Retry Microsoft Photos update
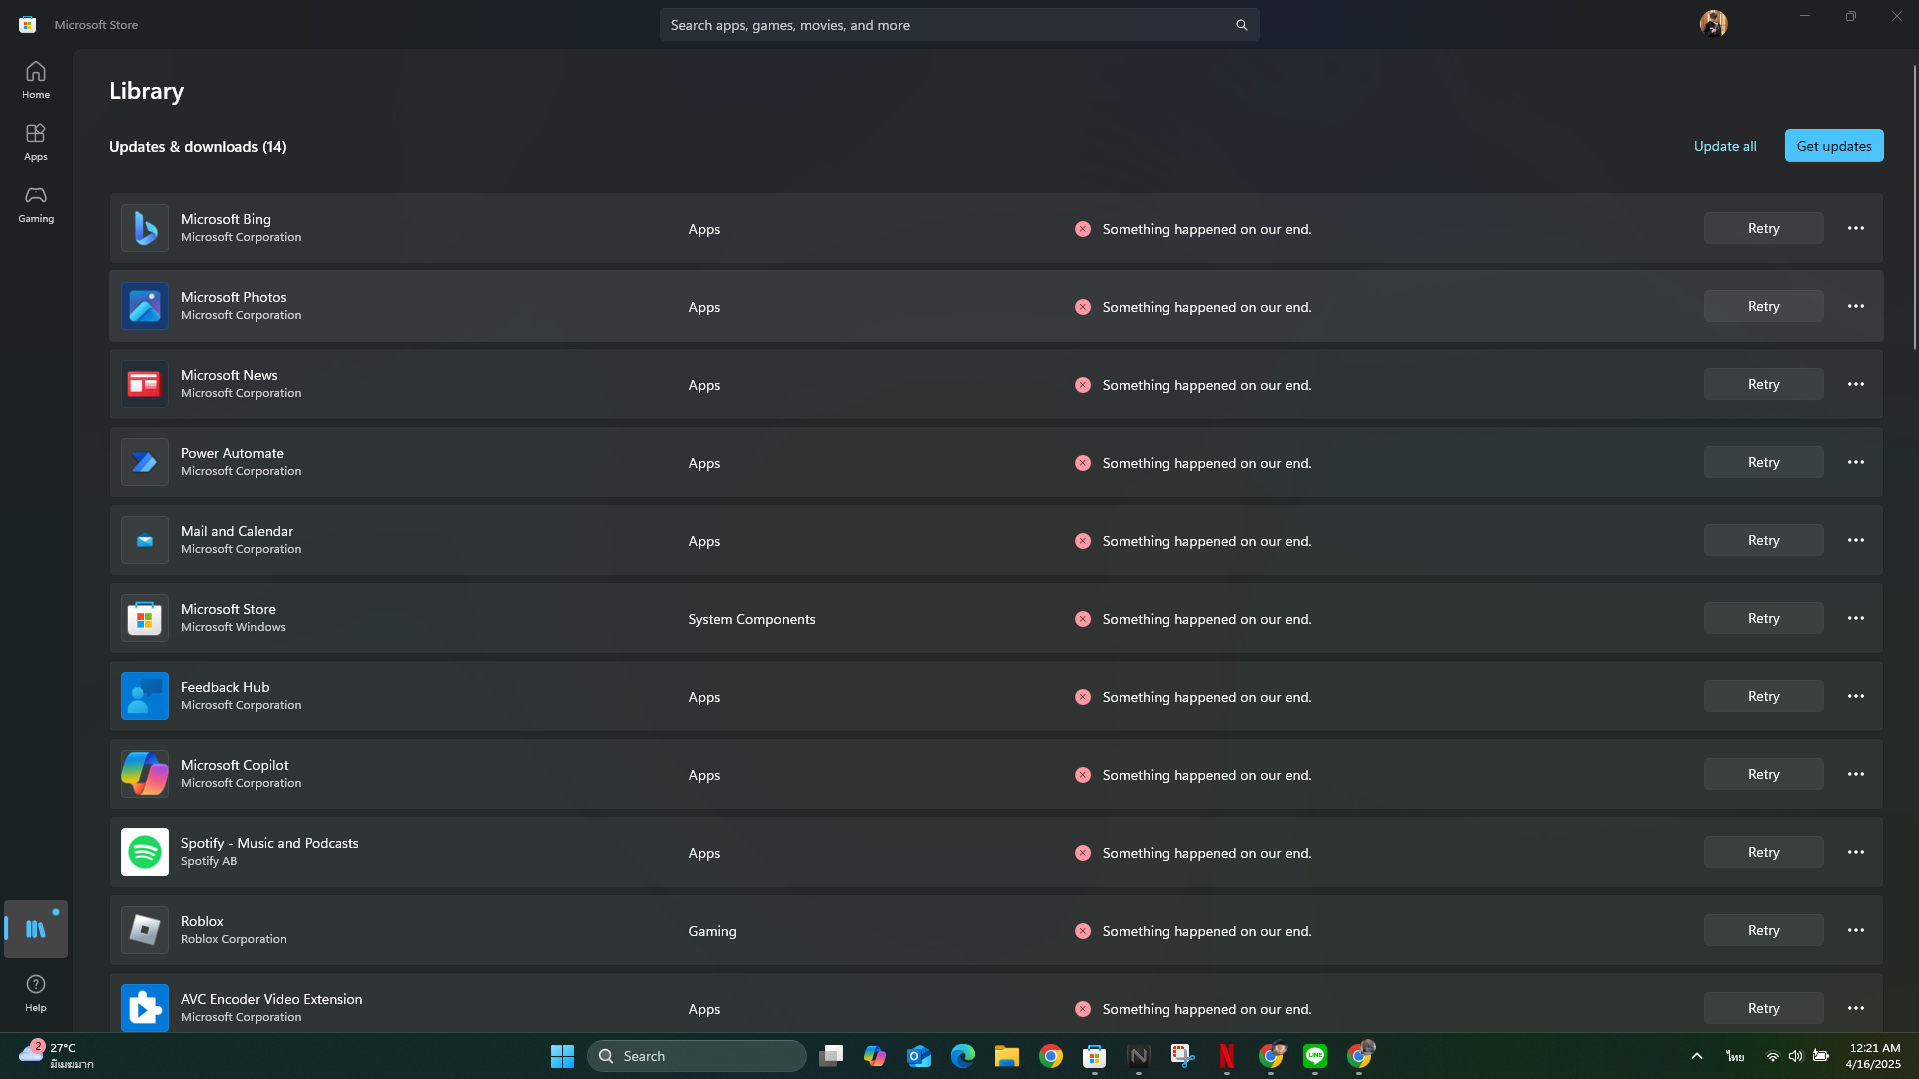Image resolution: width=1919 pixels, height=1079 pixels. pos(1763,306)
